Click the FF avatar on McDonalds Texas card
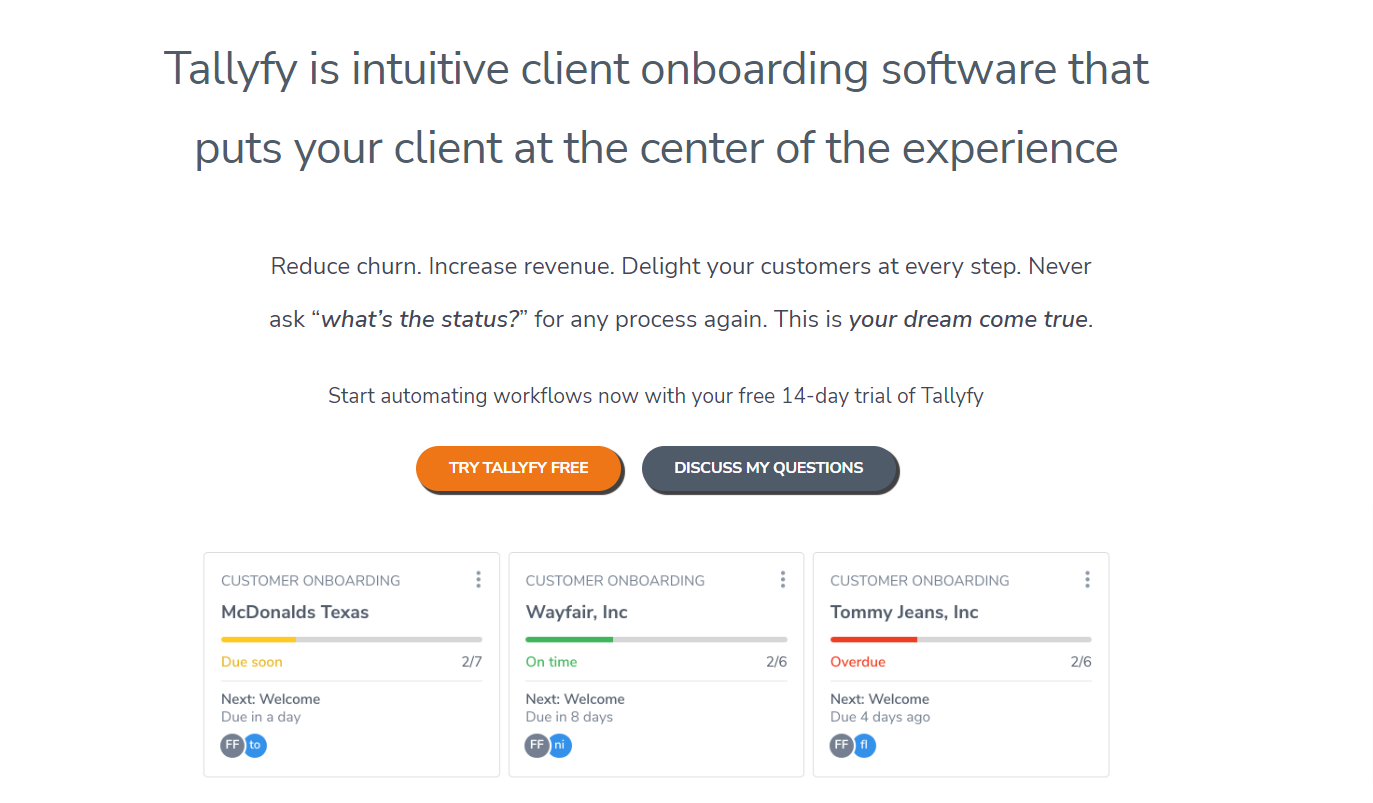Image resolution: width=1373 pixels, height=803 pixels. pyautogui.click(x=233, y=745)
